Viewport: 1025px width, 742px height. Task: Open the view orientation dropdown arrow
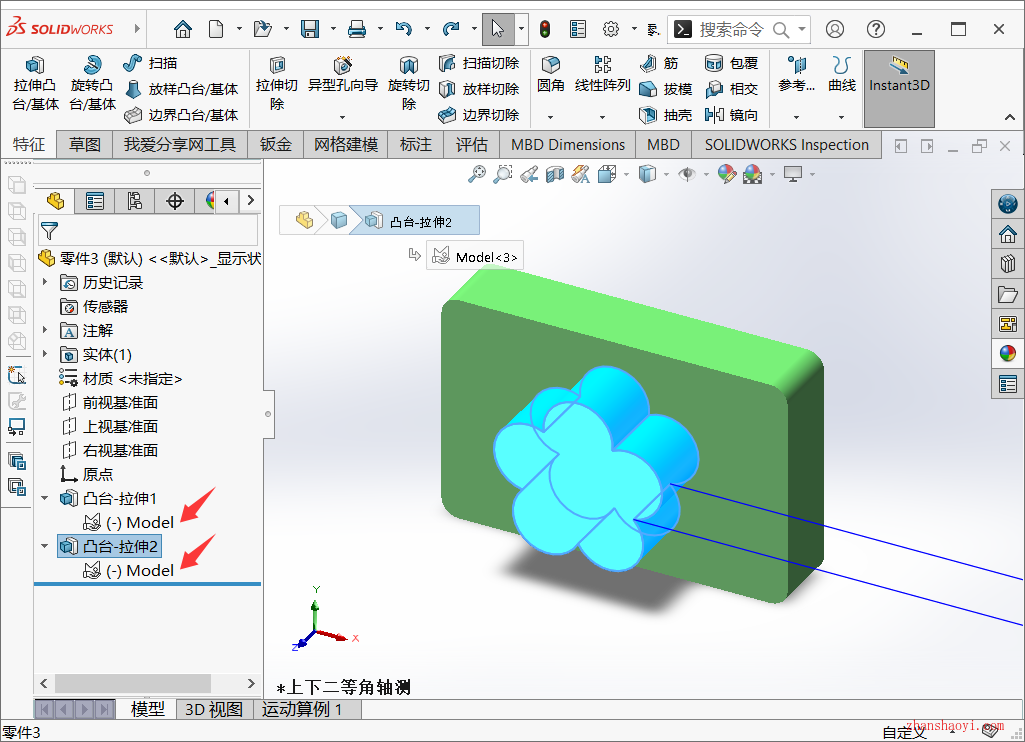626,174
